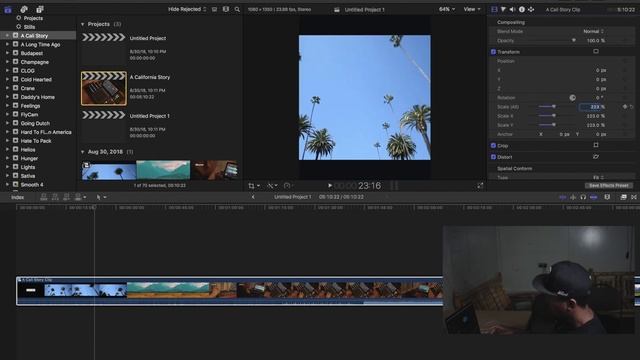Open the Select tool dropdown in timeline
The height and width of the screenshot is (360, 640).
(101, 197)
